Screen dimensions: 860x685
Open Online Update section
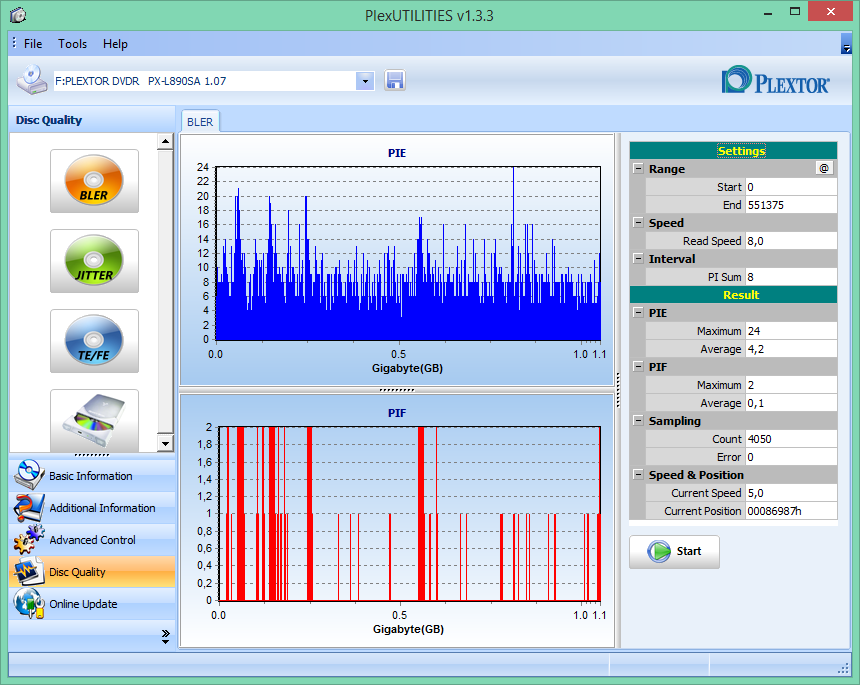click(x=92, y=604)
